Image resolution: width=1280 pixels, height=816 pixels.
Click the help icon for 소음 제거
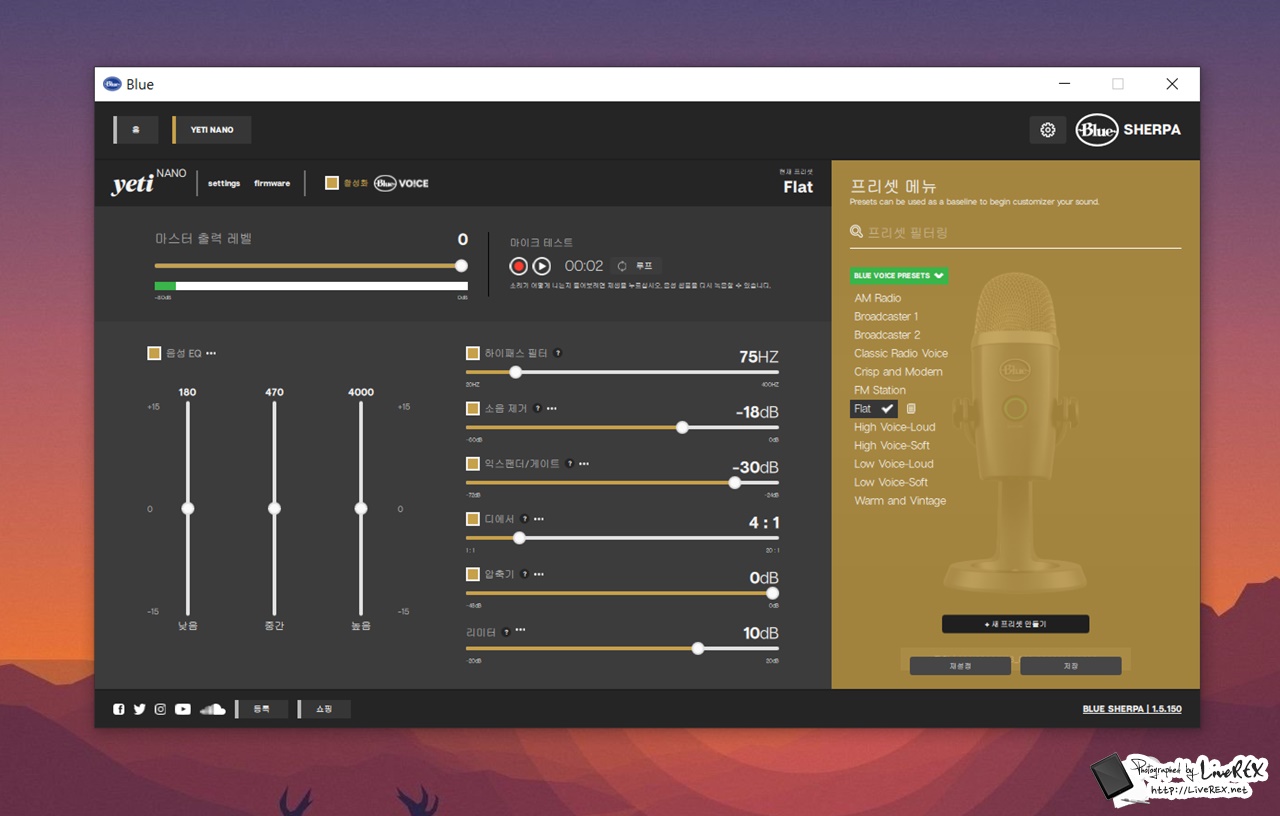[537, 408]
